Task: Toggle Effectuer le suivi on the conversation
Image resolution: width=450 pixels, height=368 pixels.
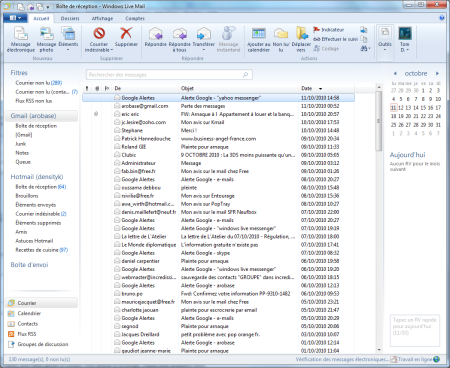Action: [335, 39]
